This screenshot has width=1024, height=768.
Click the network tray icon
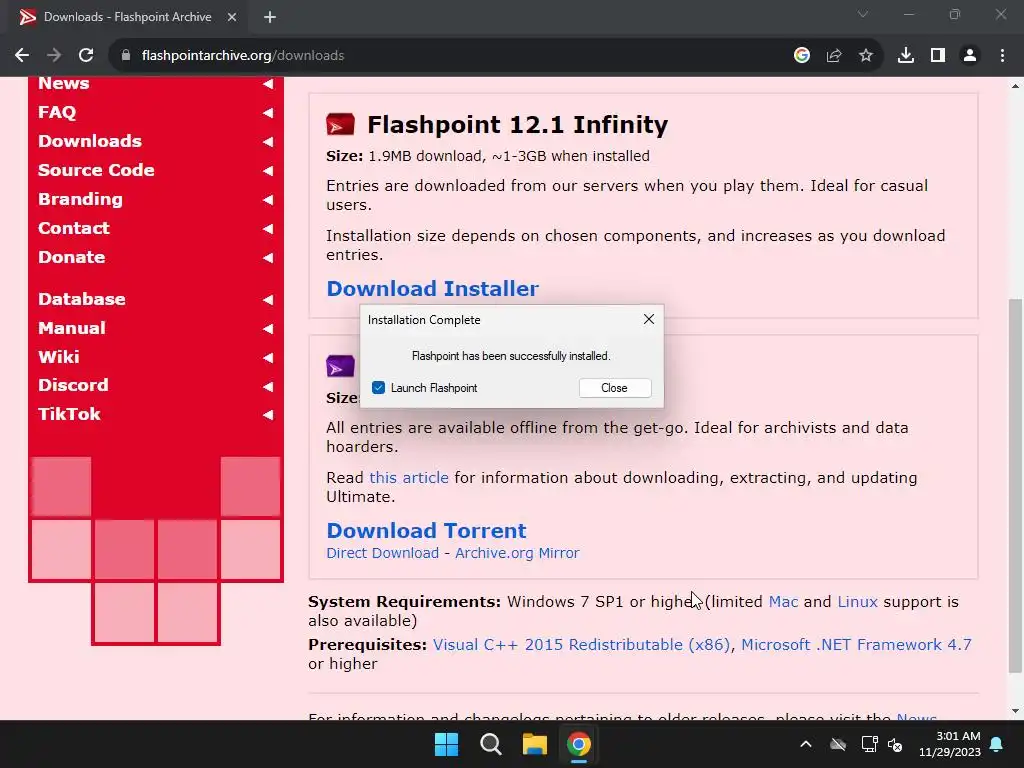[x=869, y=744]
